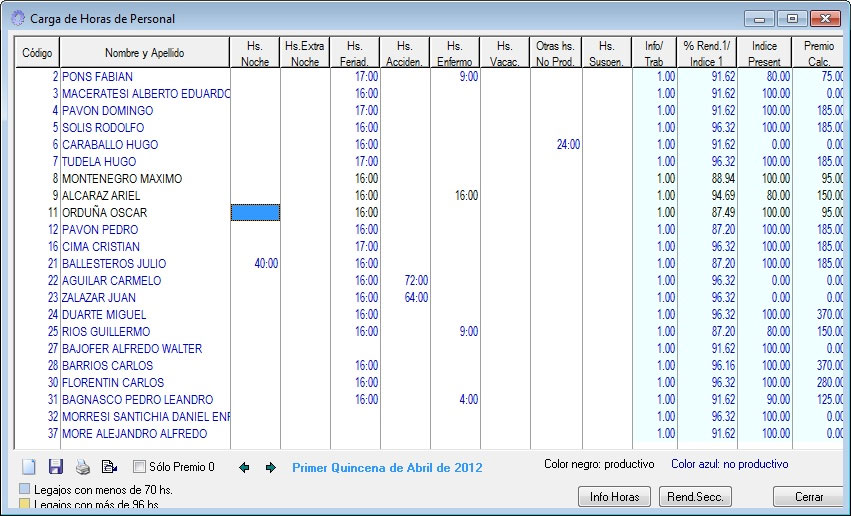The height and width of the screenshot is (516, 851).
Task: Click the Nombre y Apellido column header
Action: (145, 53)
